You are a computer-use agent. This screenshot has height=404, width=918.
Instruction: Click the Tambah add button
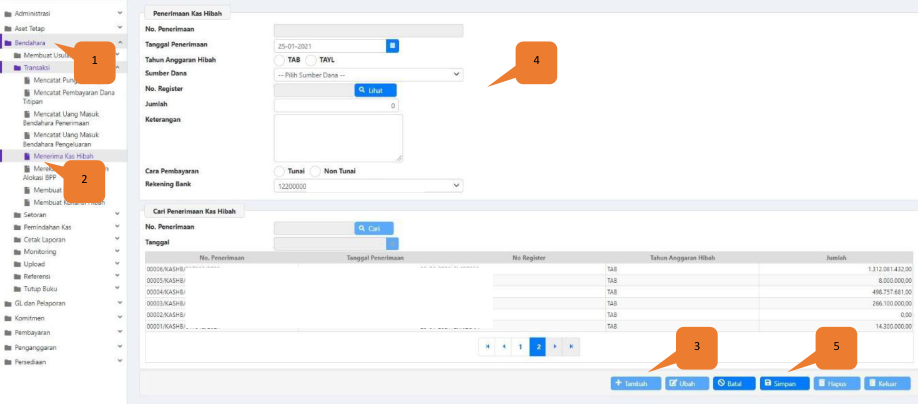635,383
